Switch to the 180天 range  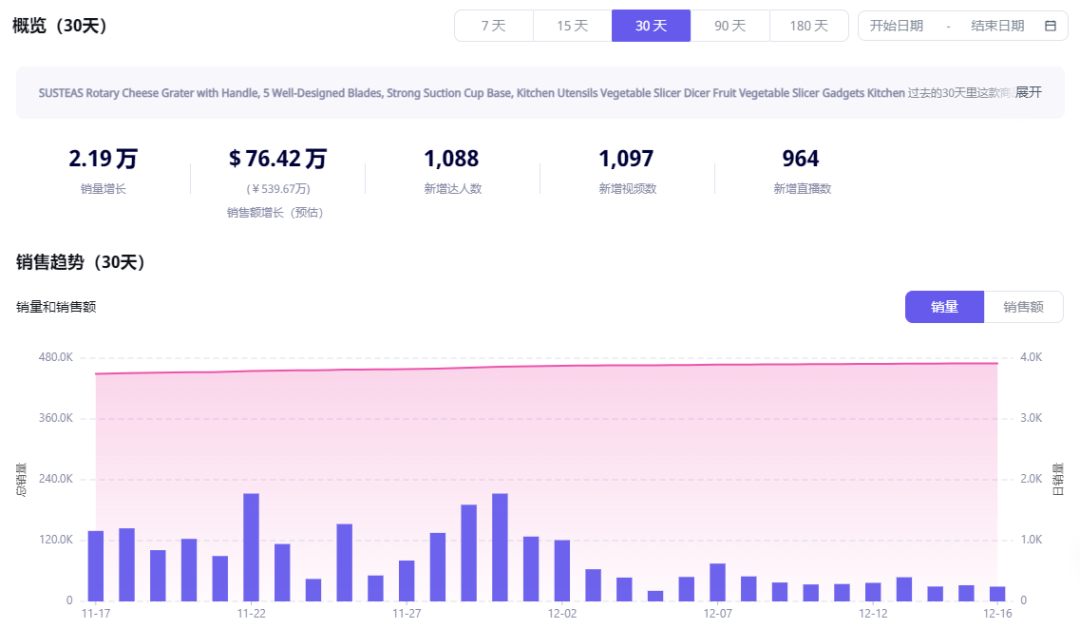[x=809, y=26]
